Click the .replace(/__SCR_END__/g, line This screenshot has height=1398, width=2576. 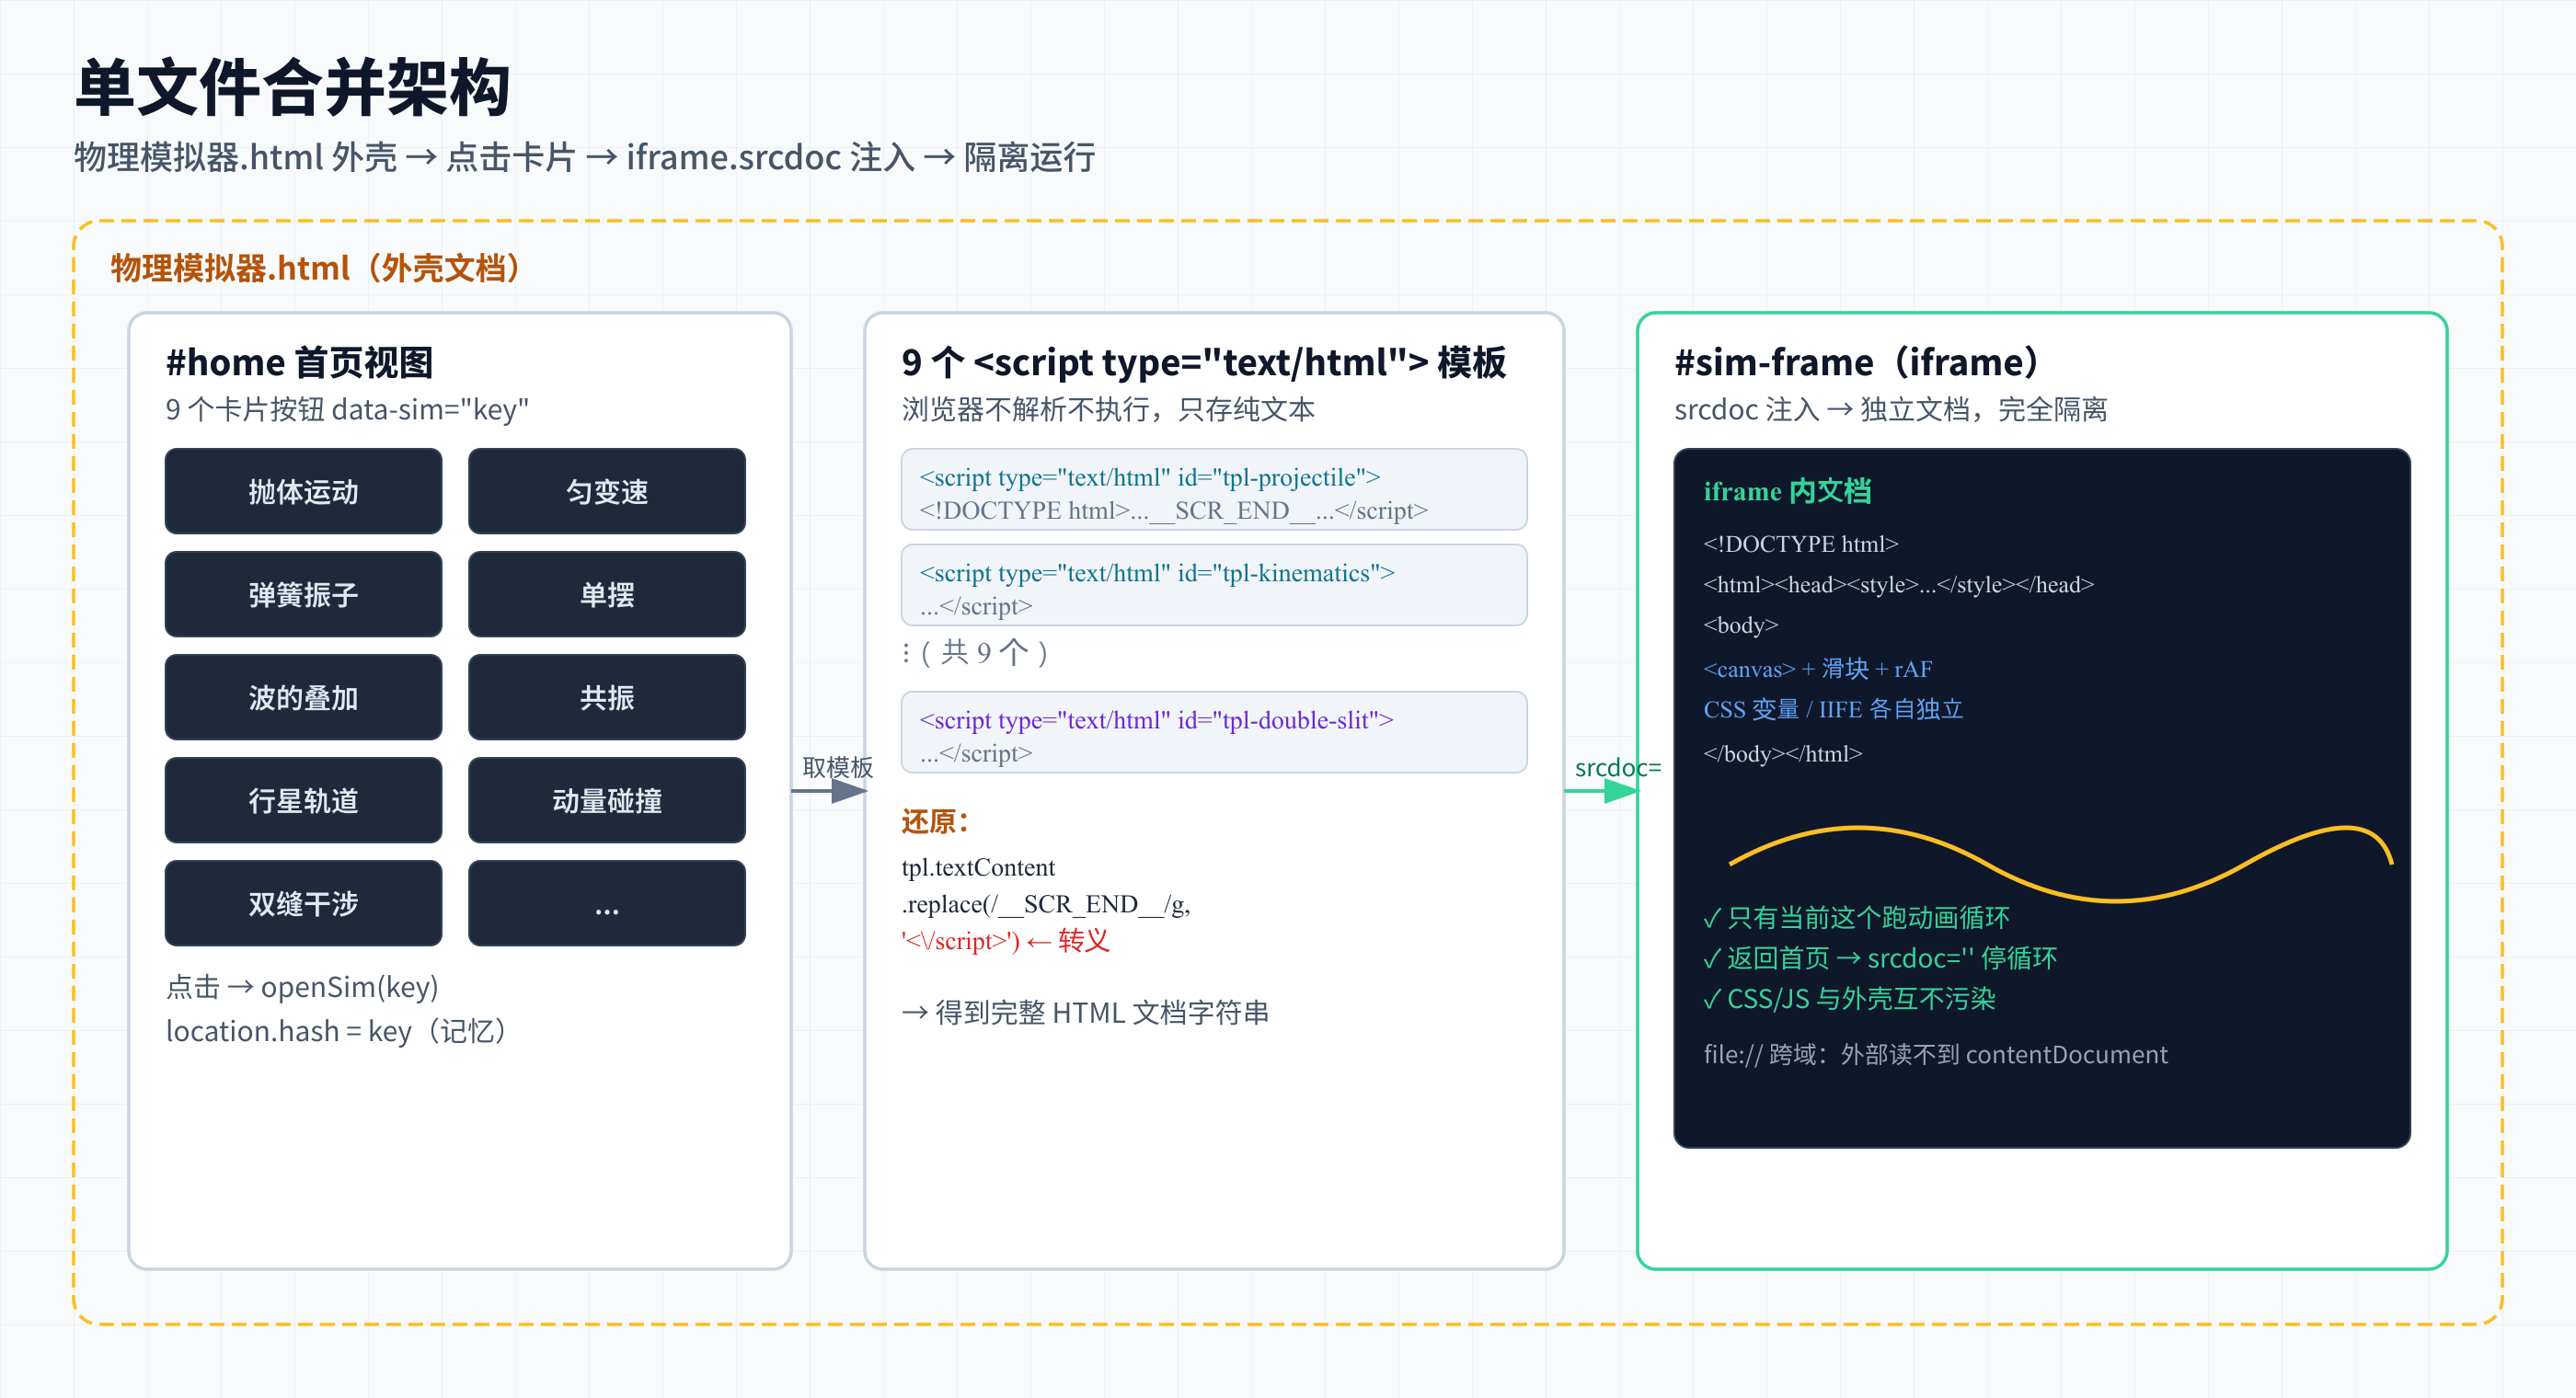(1046, 904)
